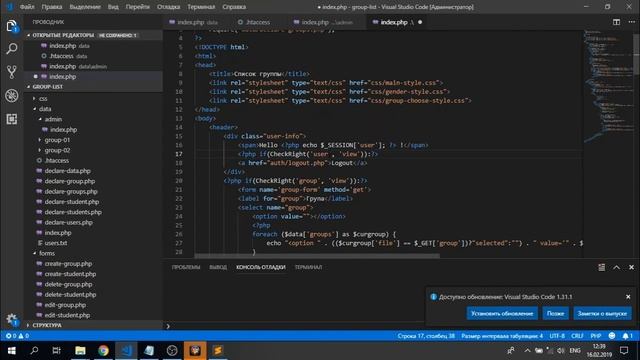The width and height of the screenshot is (640, 360).
Task: Dismiss the update notification
Action: click(628, 297)
